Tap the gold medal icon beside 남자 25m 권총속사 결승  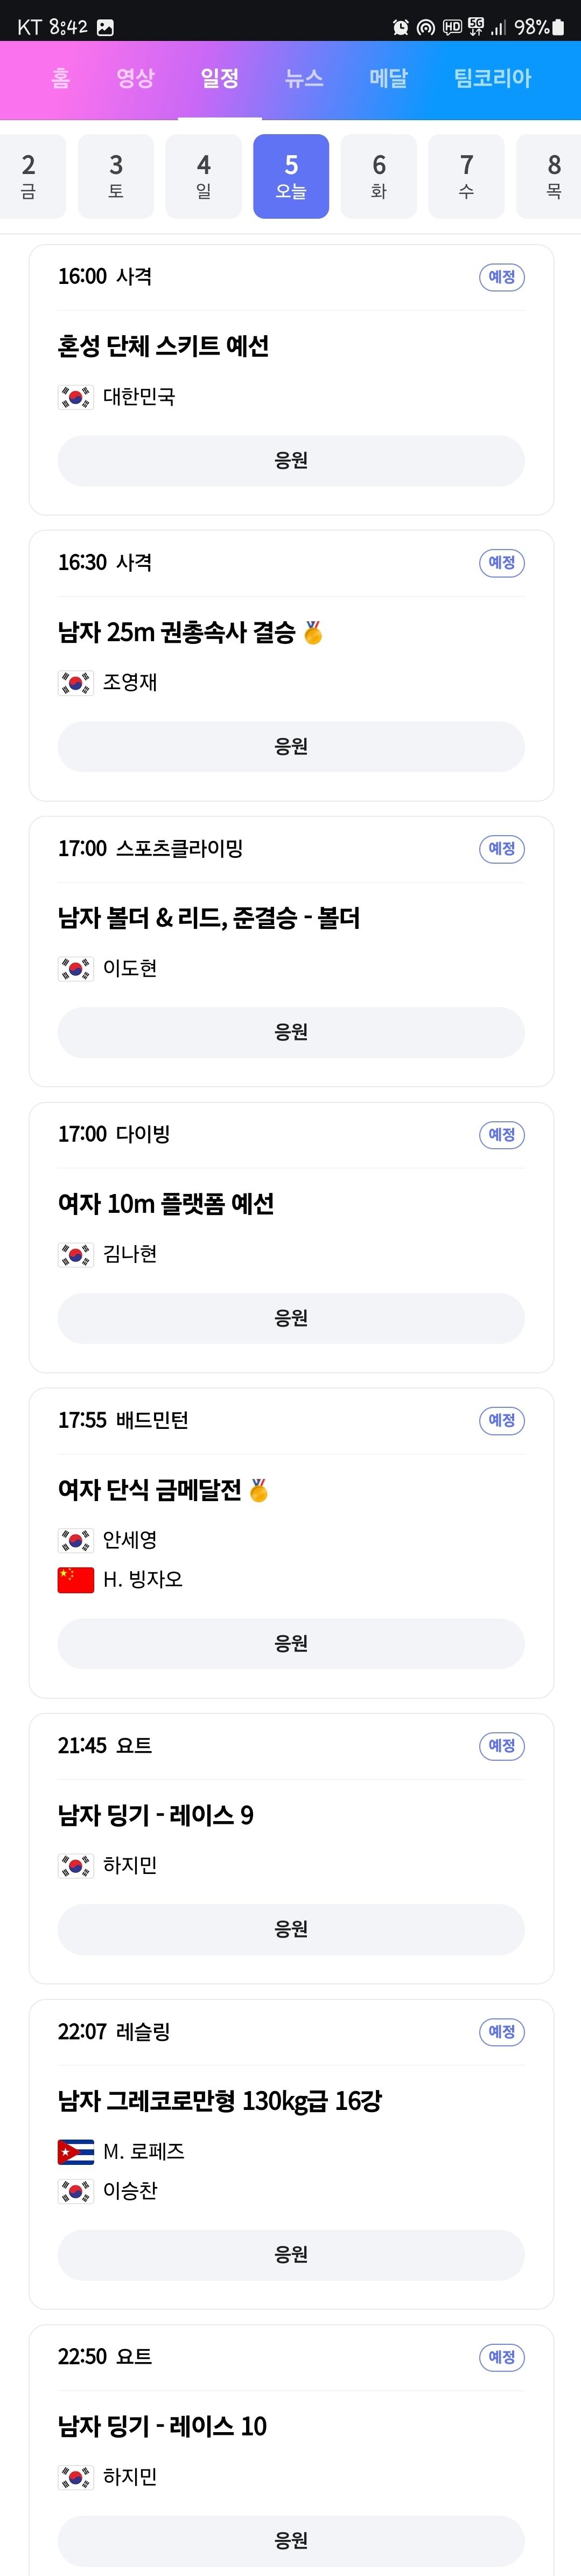313,632
